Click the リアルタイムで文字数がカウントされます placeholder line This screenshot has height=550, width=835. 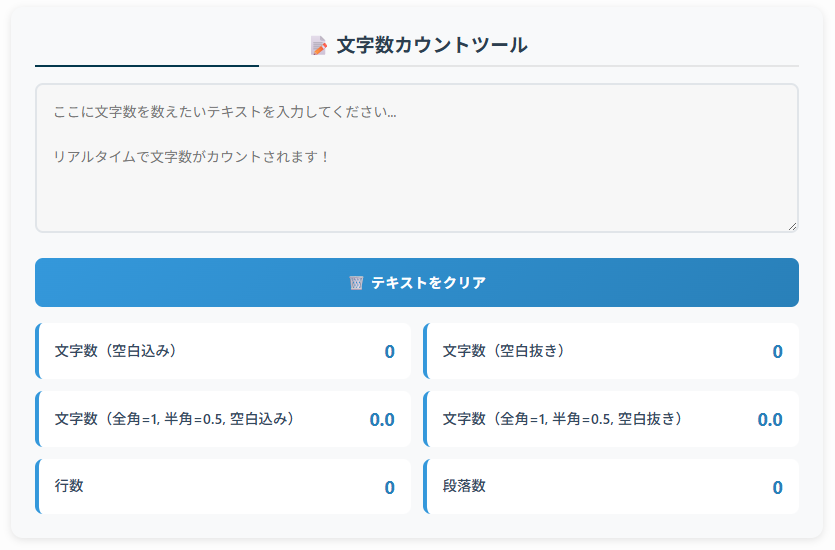pos(191,157)
